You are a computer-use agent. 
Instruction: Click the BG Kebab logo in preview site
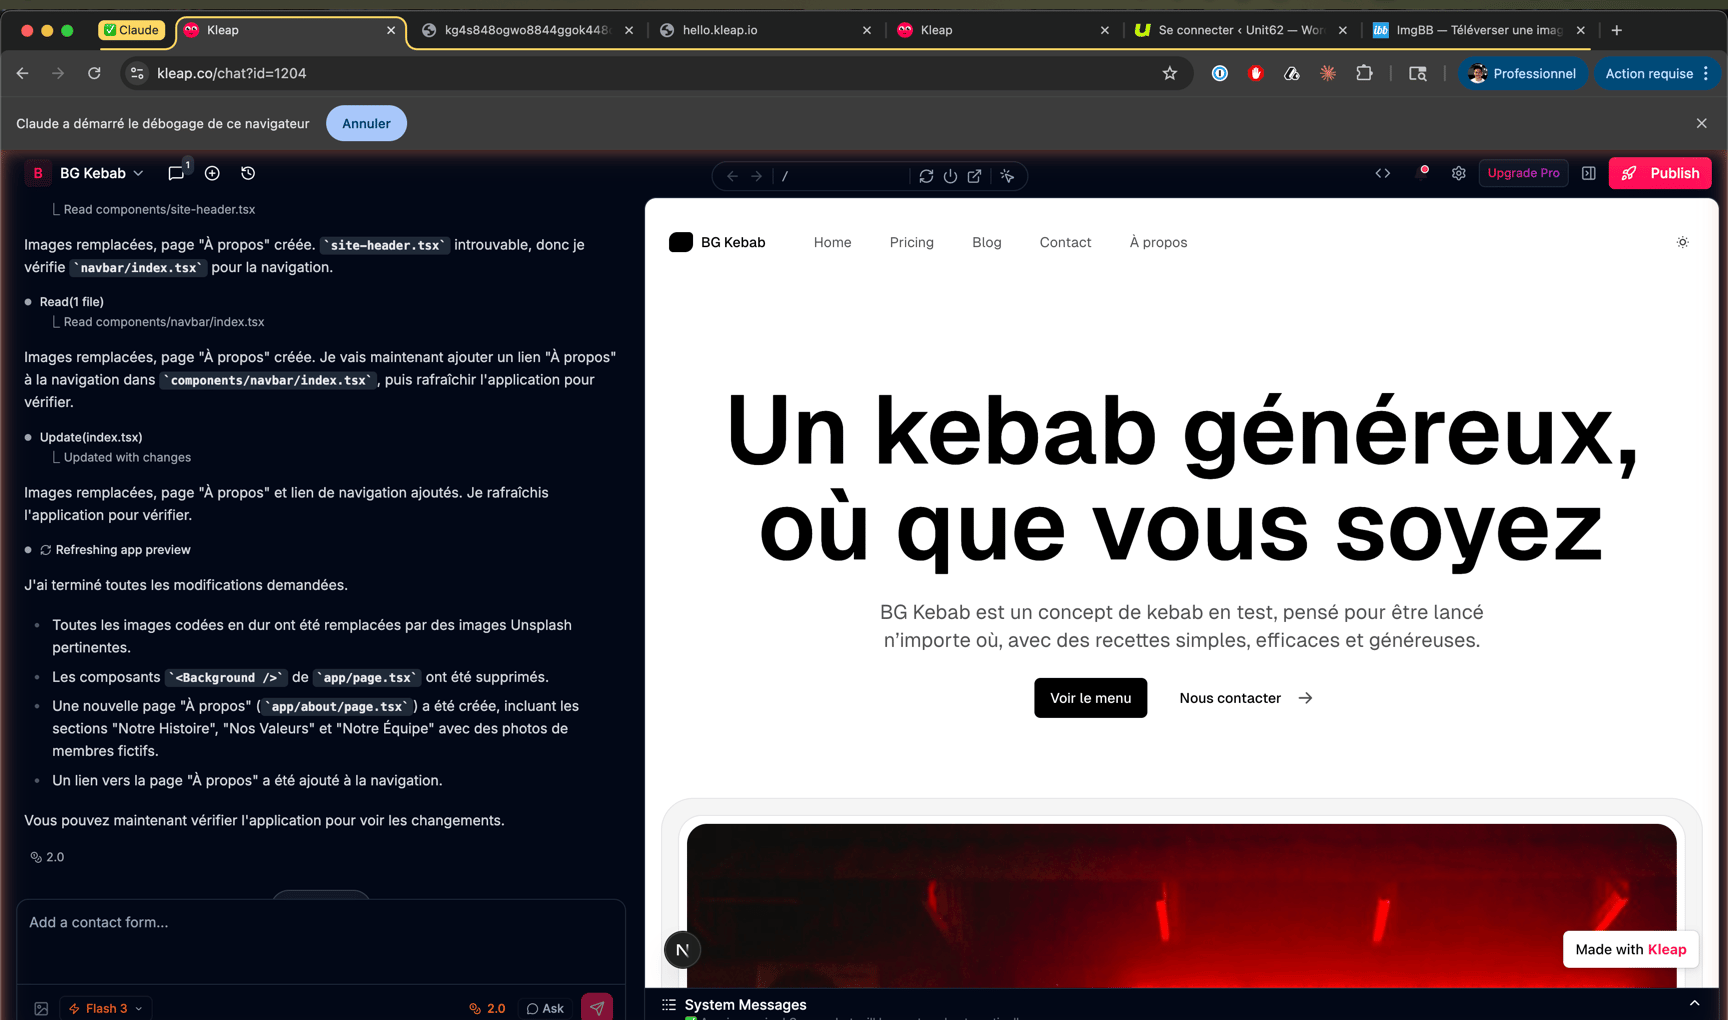(x=717, y=242)
